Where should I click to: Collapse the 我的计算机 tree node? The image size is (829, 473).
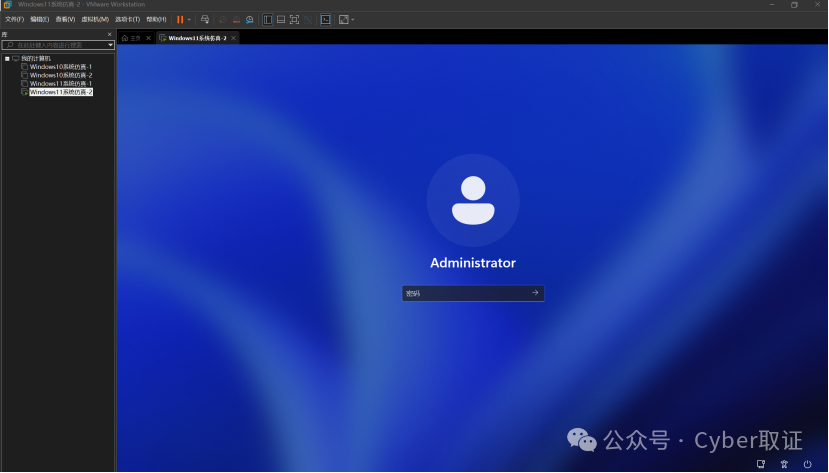[x=7, y=59]
